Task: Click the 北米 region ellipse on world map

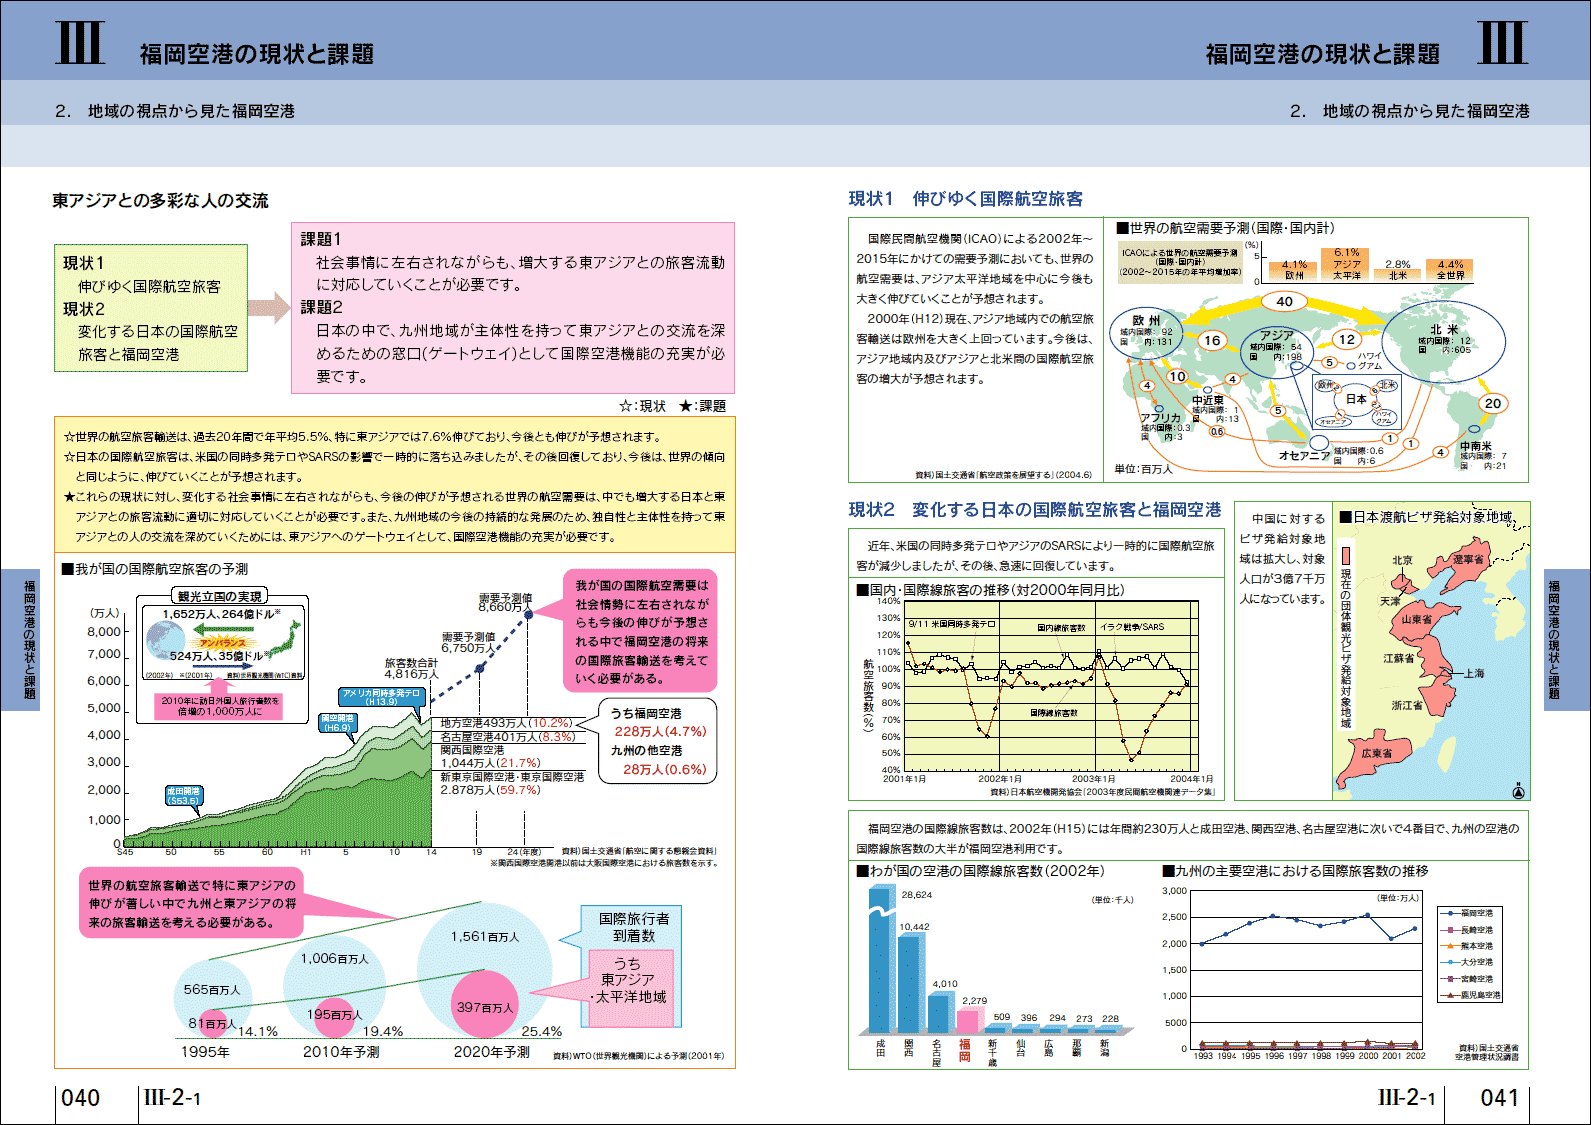Action: click(x=1444, y=342)
